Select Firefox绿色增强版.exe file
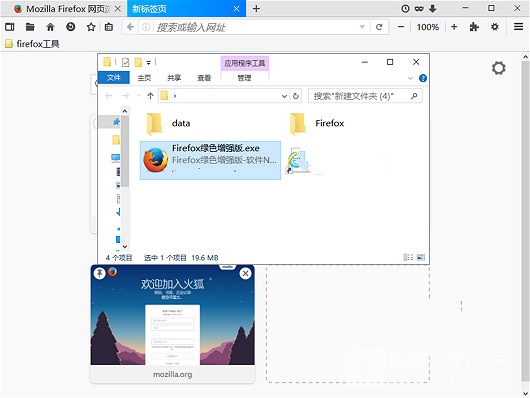Viewport: 530px width, 398px height. coord(210,160)
